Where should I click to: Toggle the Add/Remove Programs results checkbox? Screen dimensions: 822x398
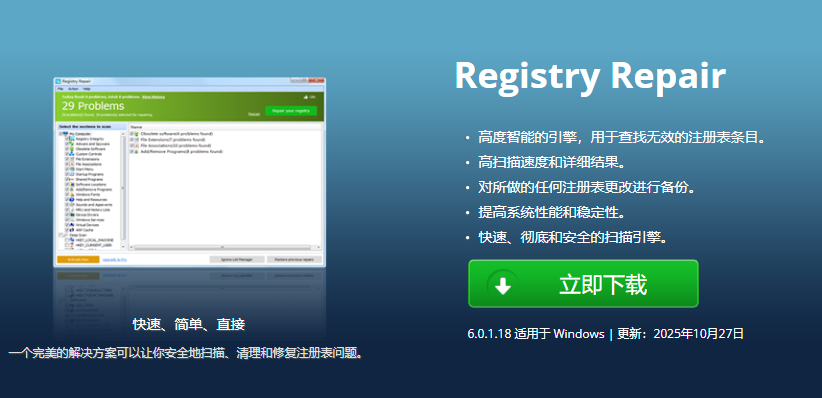132,151
